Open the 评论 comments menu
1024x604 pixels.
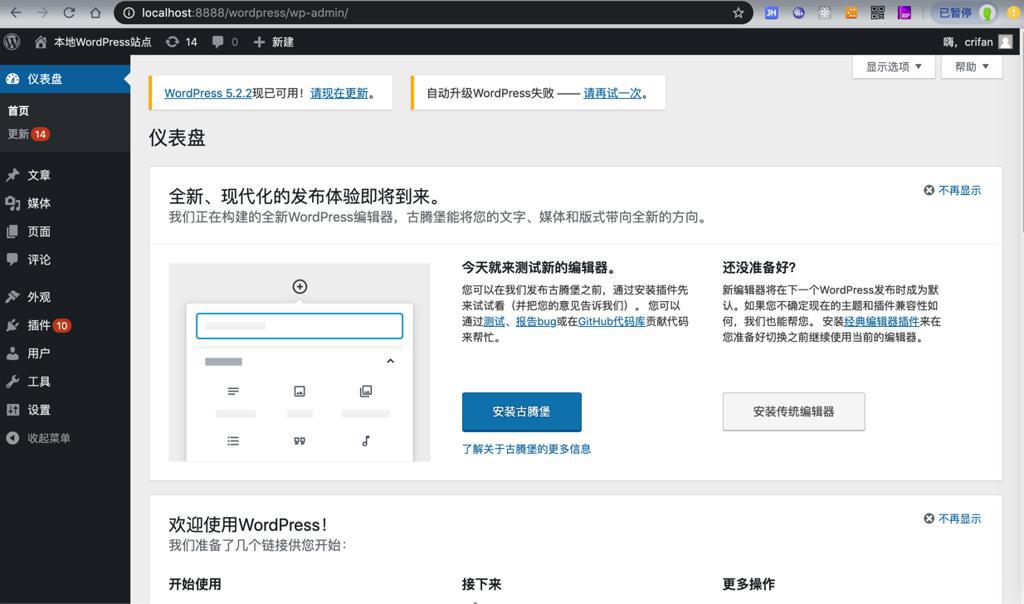[65, 259]
